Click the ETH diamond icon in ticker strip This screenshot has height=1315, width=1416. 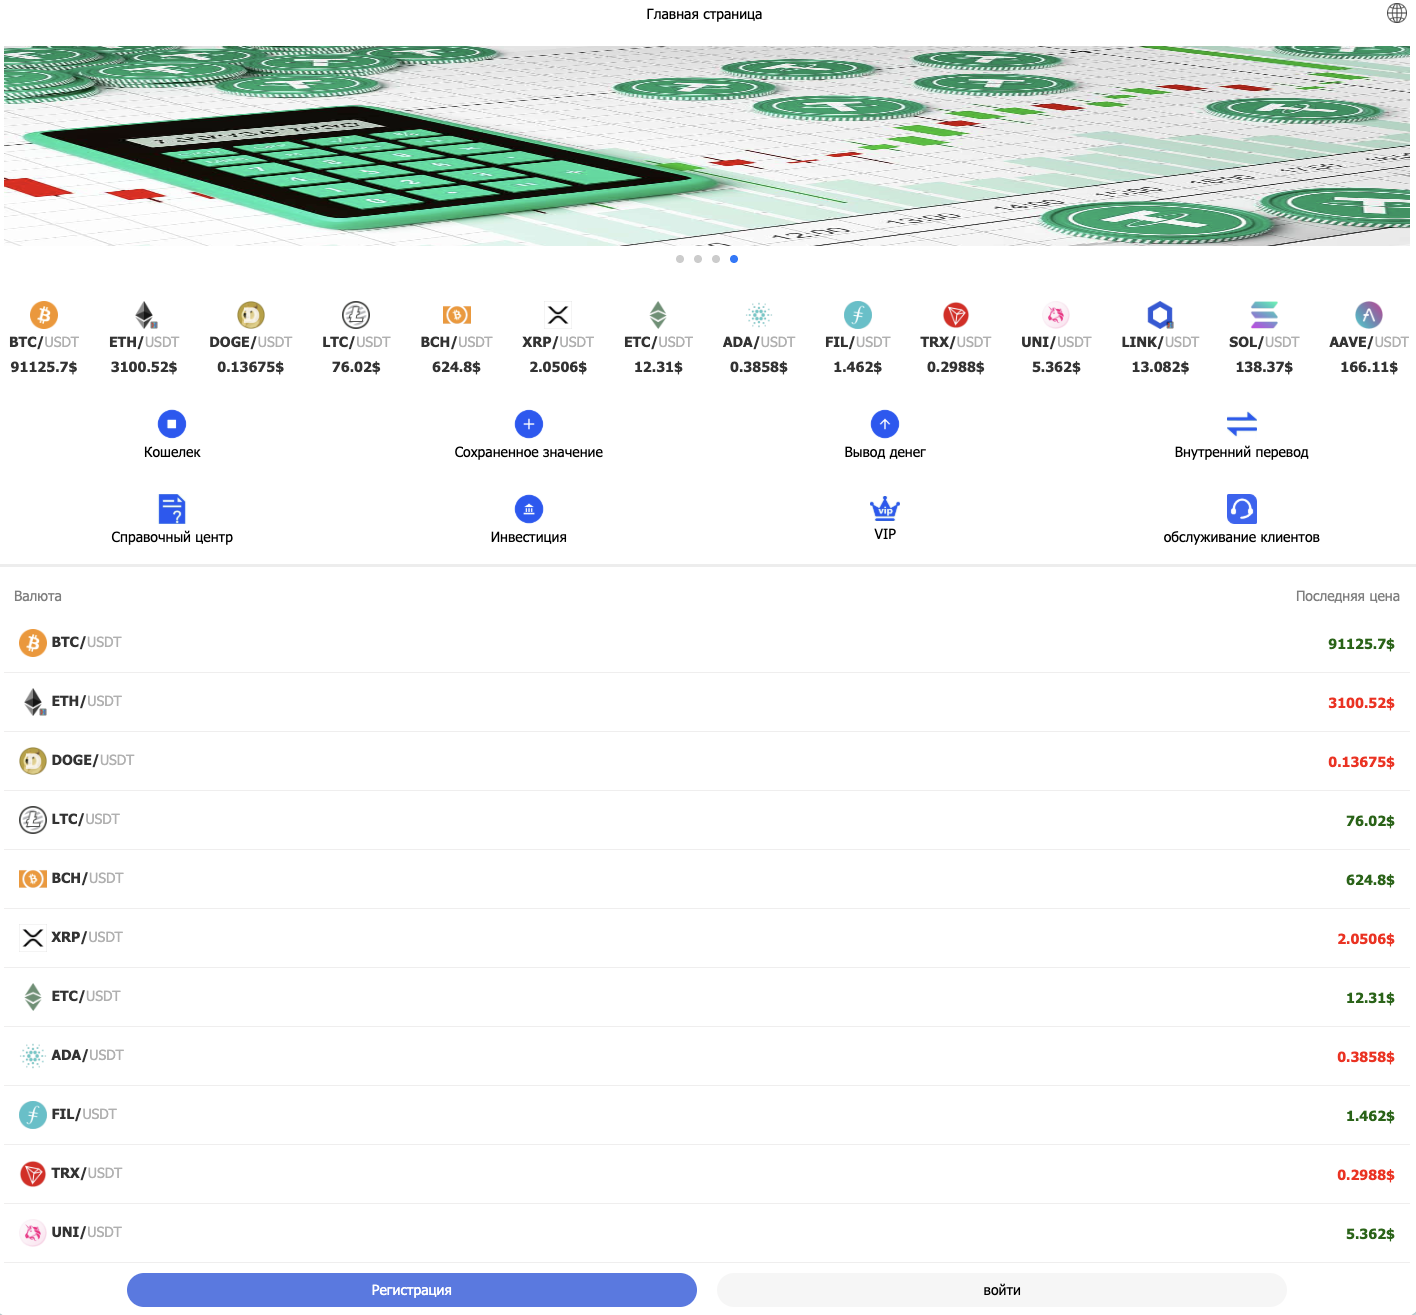tap(145, 315)
